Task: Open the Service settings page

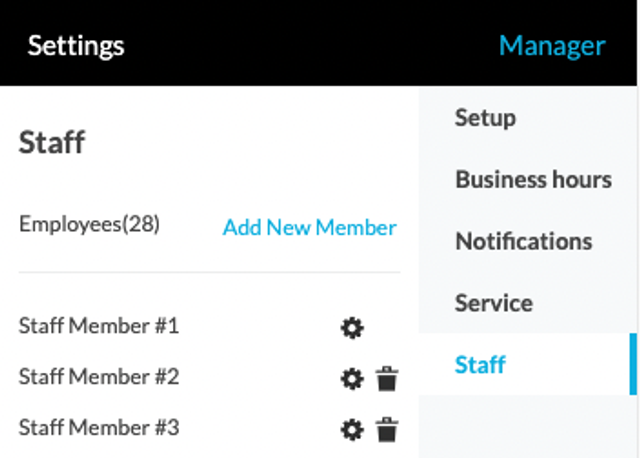Action: (x=494, y=303)
